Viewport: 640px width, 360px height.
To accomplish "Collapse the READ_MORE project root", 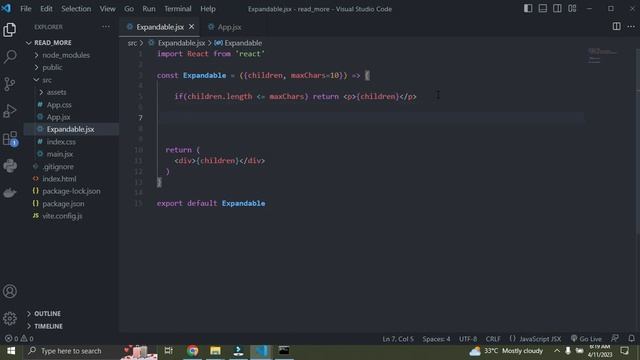I will [53, 43].
